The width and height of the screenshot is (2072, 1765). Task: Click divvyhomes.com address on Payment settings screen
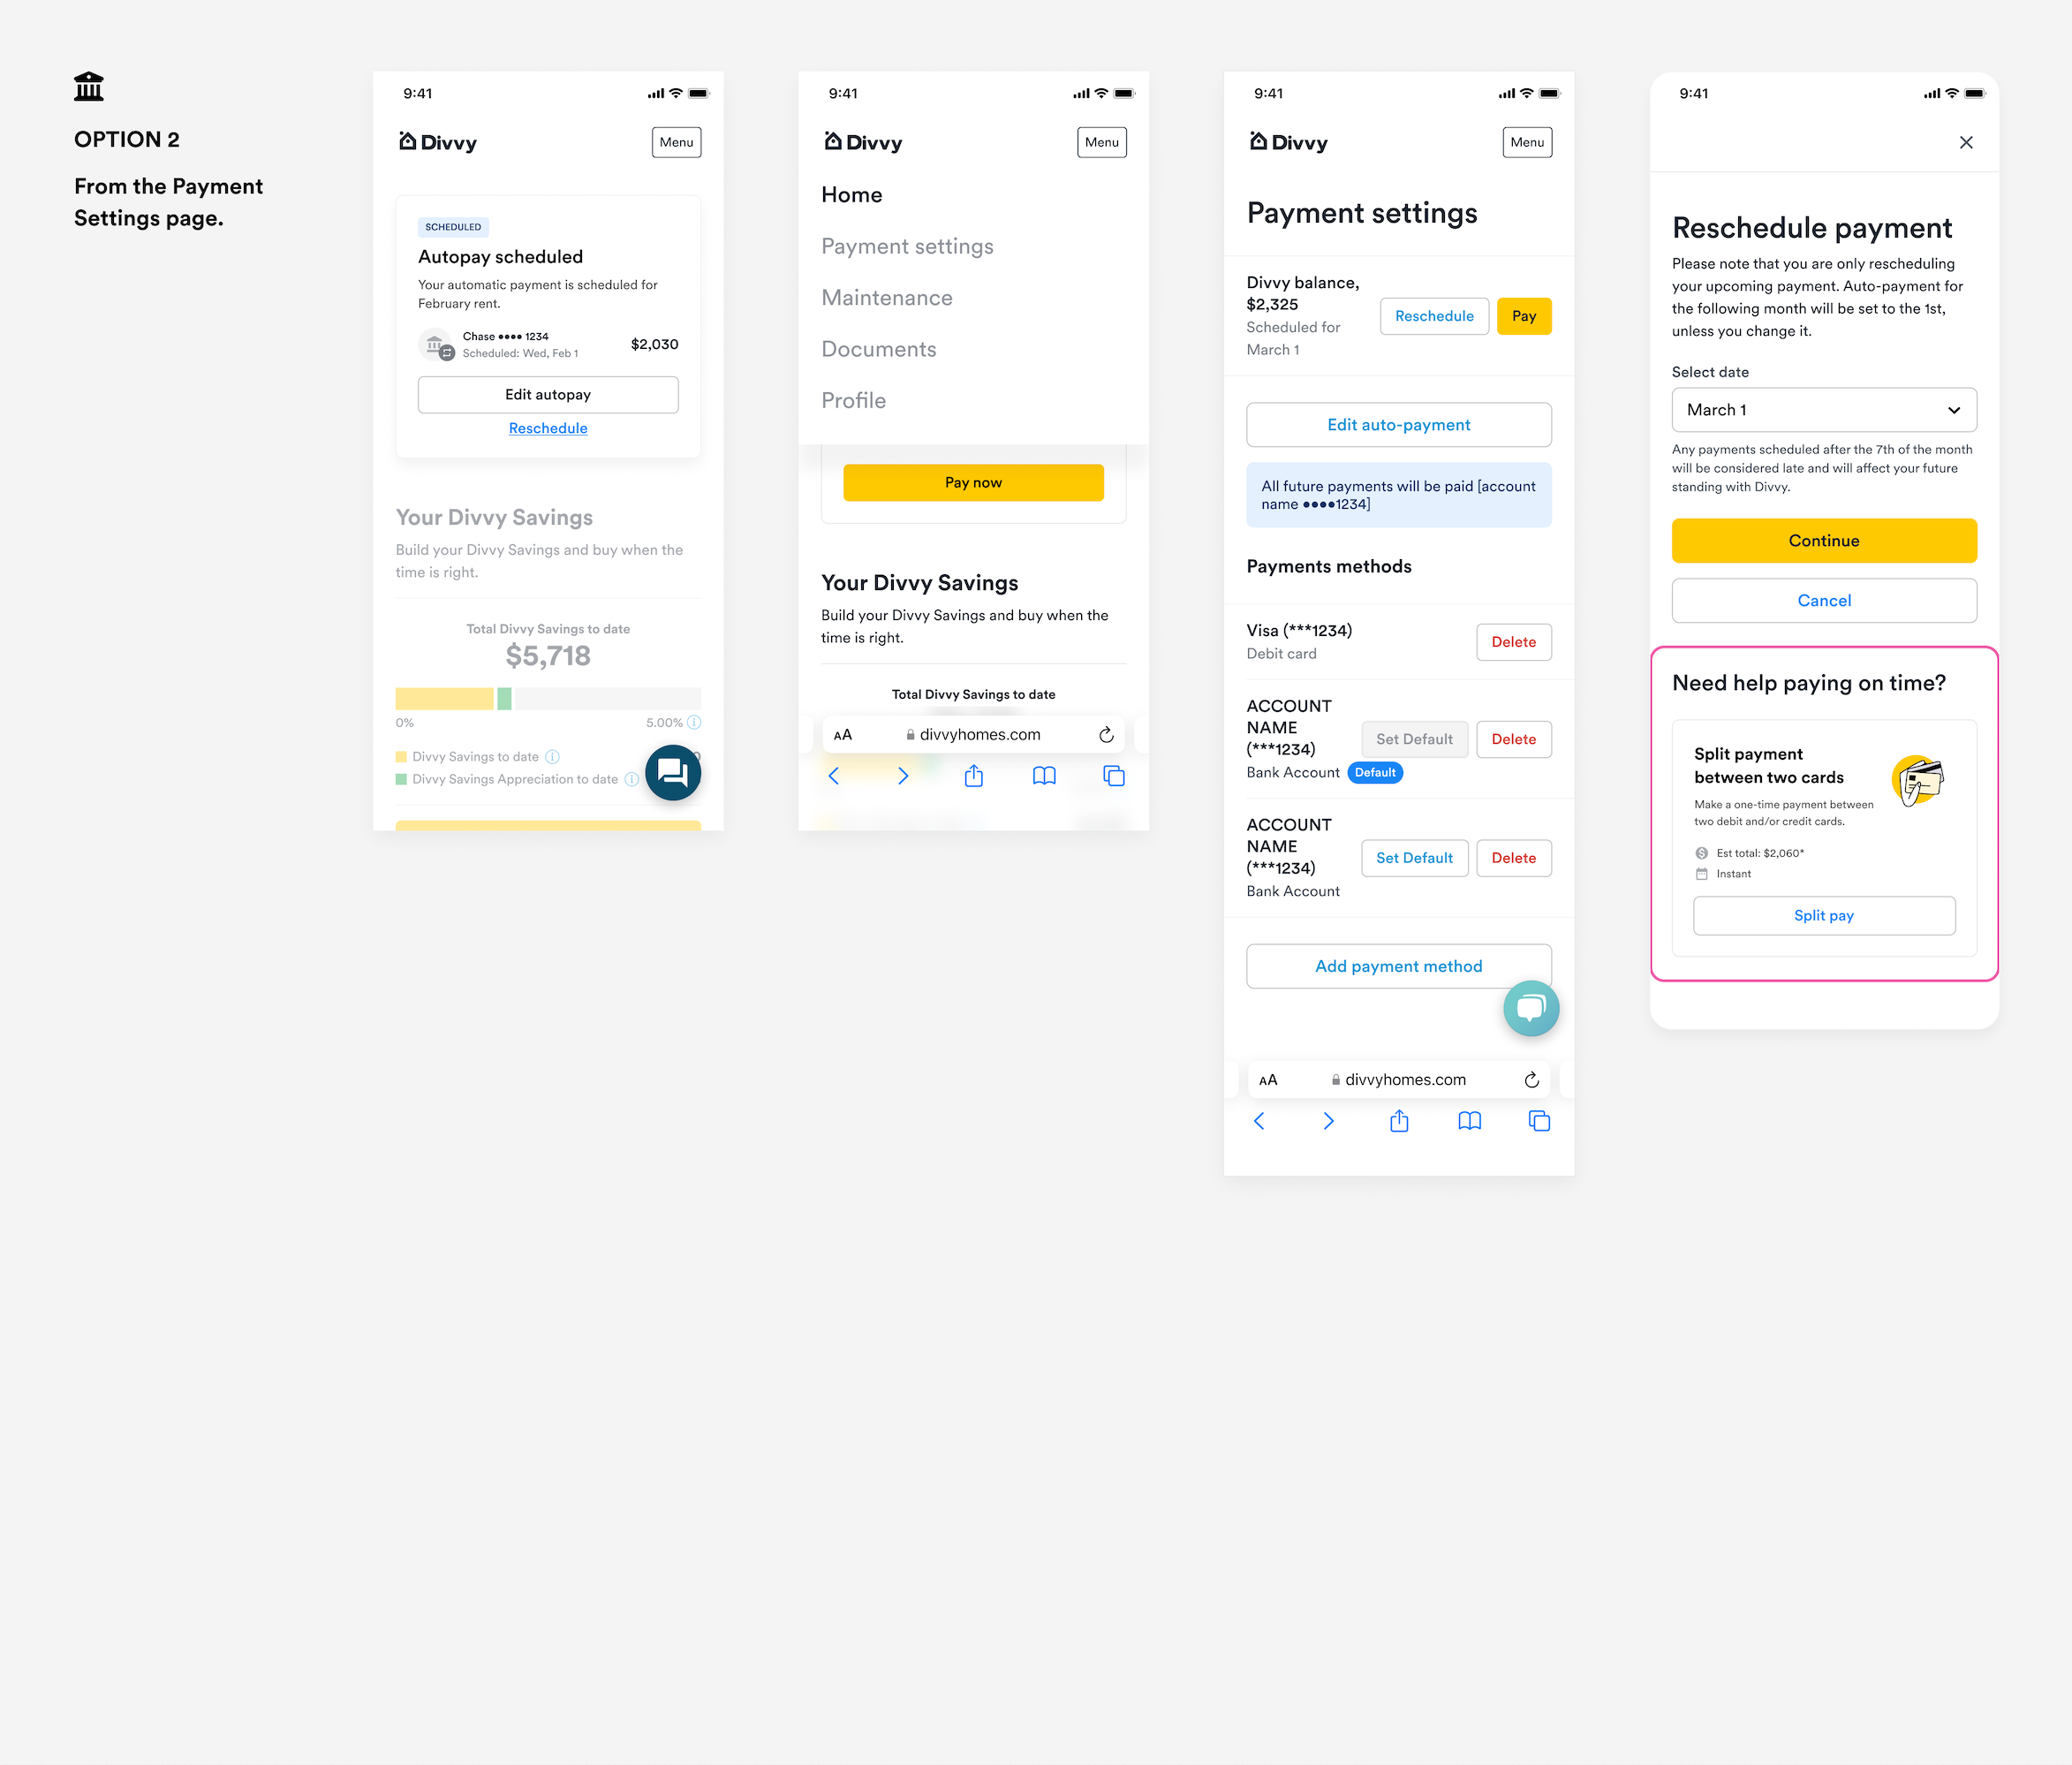[x=1398, y=1079]
